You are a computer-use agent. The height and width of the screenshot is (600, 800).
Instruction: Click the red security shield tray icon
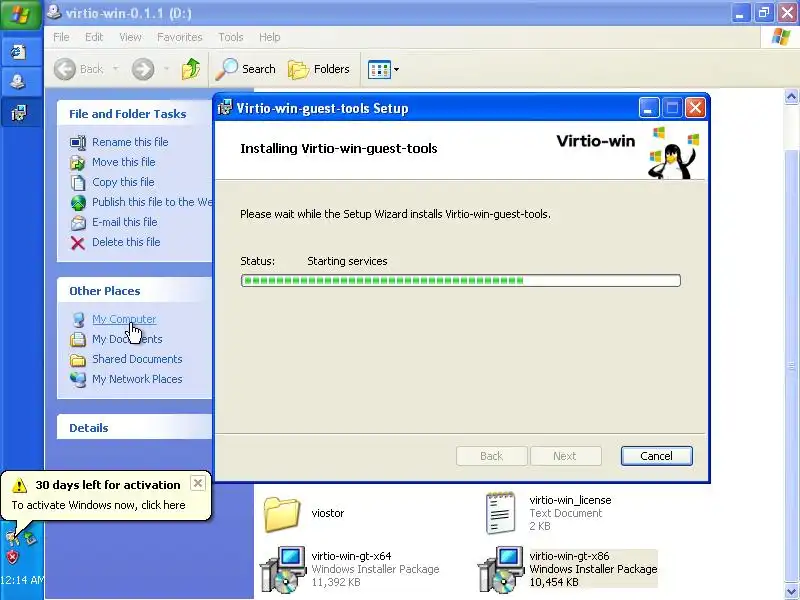13,557
